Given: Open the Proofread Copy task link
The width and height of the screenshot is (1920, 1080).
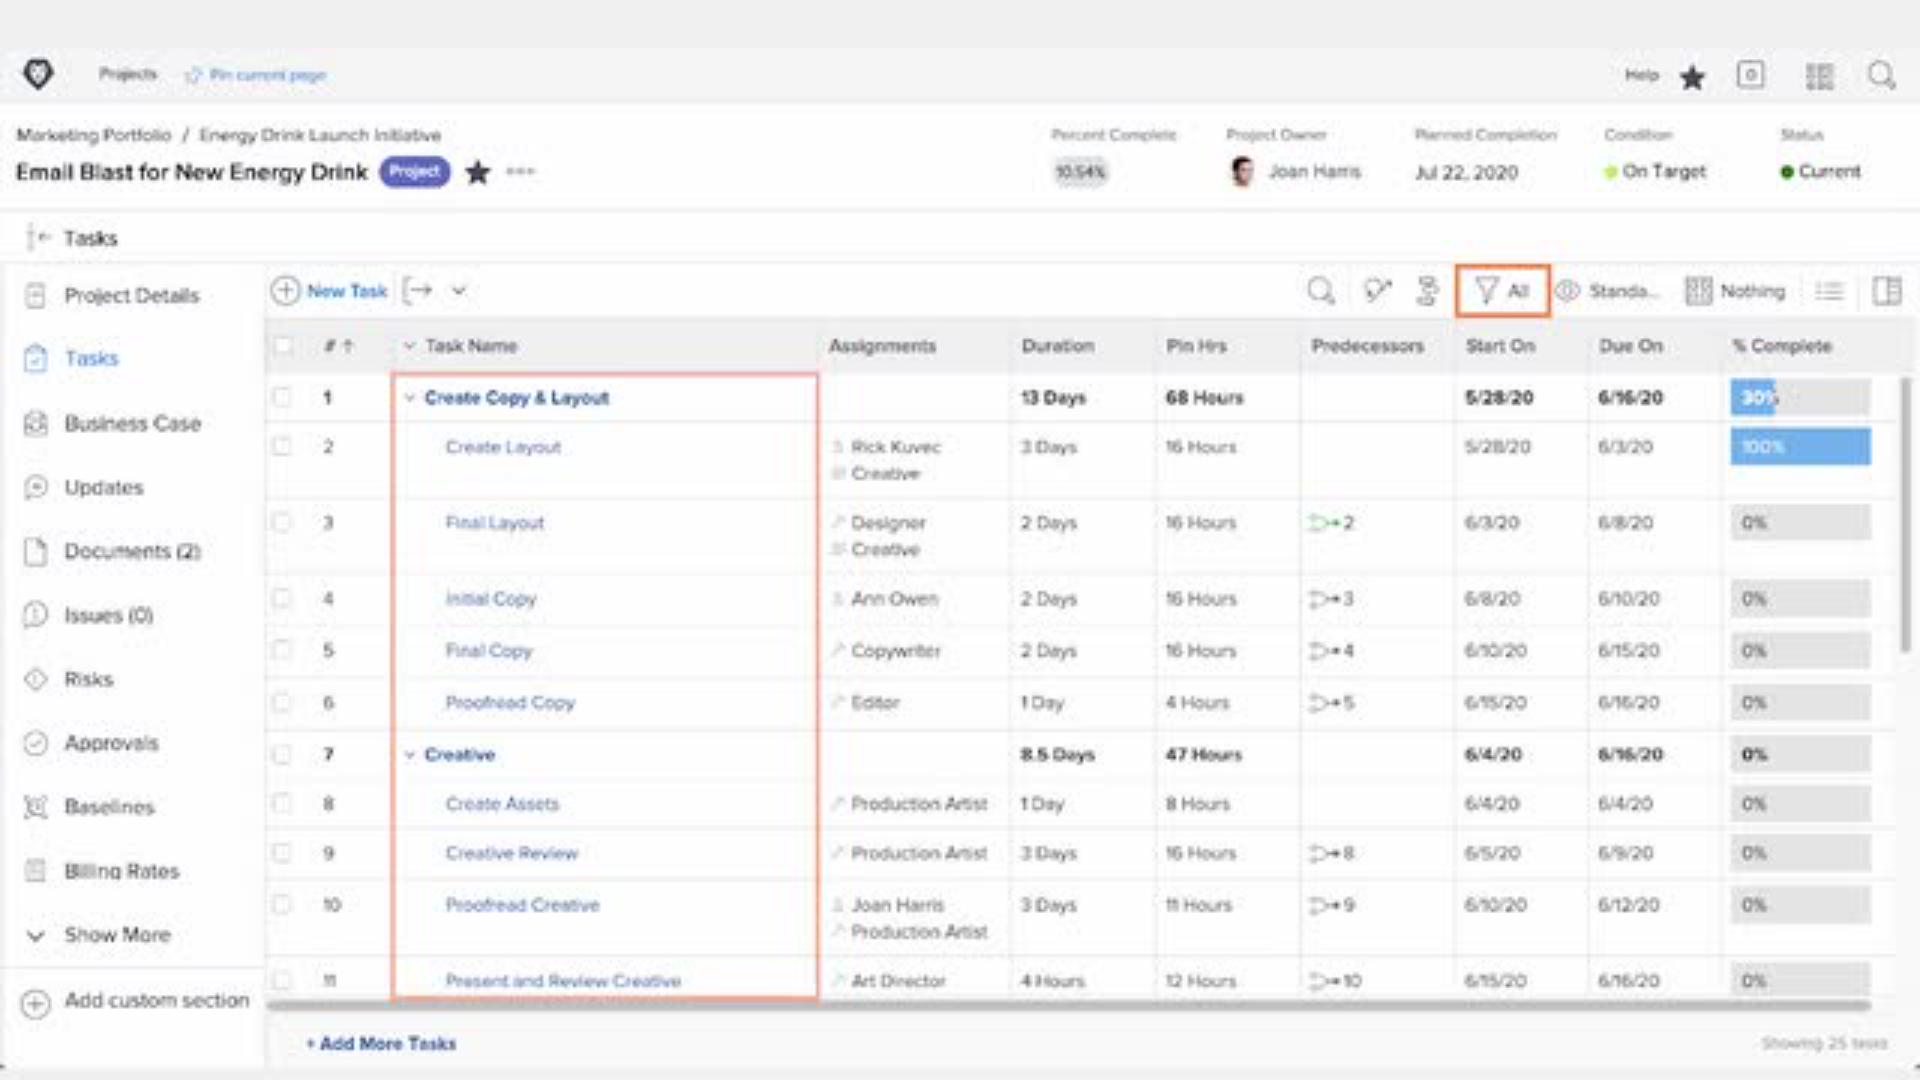Looking at the screenshot, I should 510,703.
